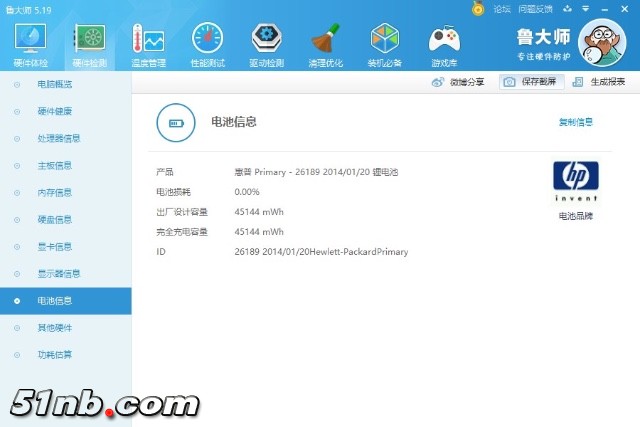Click the 鲁大师 cartoon avatar
This screenshot has height=427, width=640.
click(608, 44)
